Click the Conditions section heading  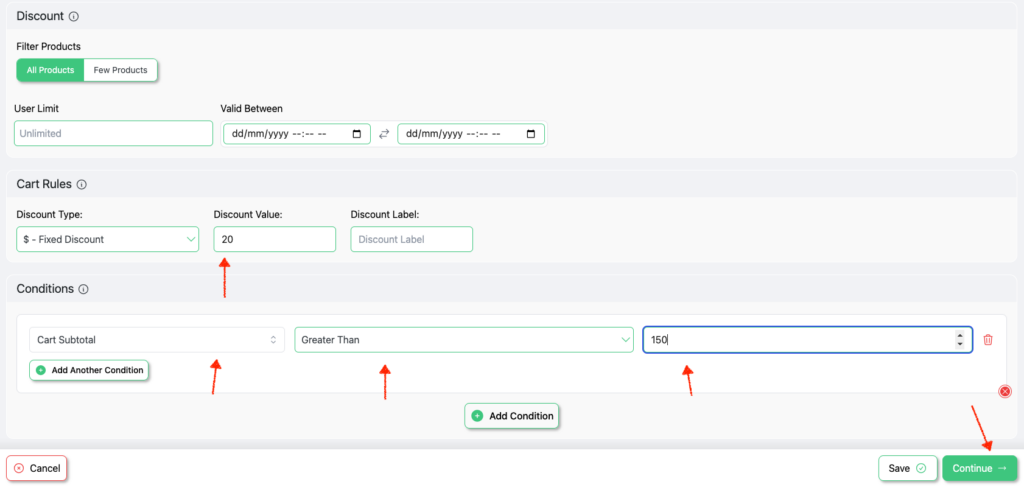tap(45, 289)
